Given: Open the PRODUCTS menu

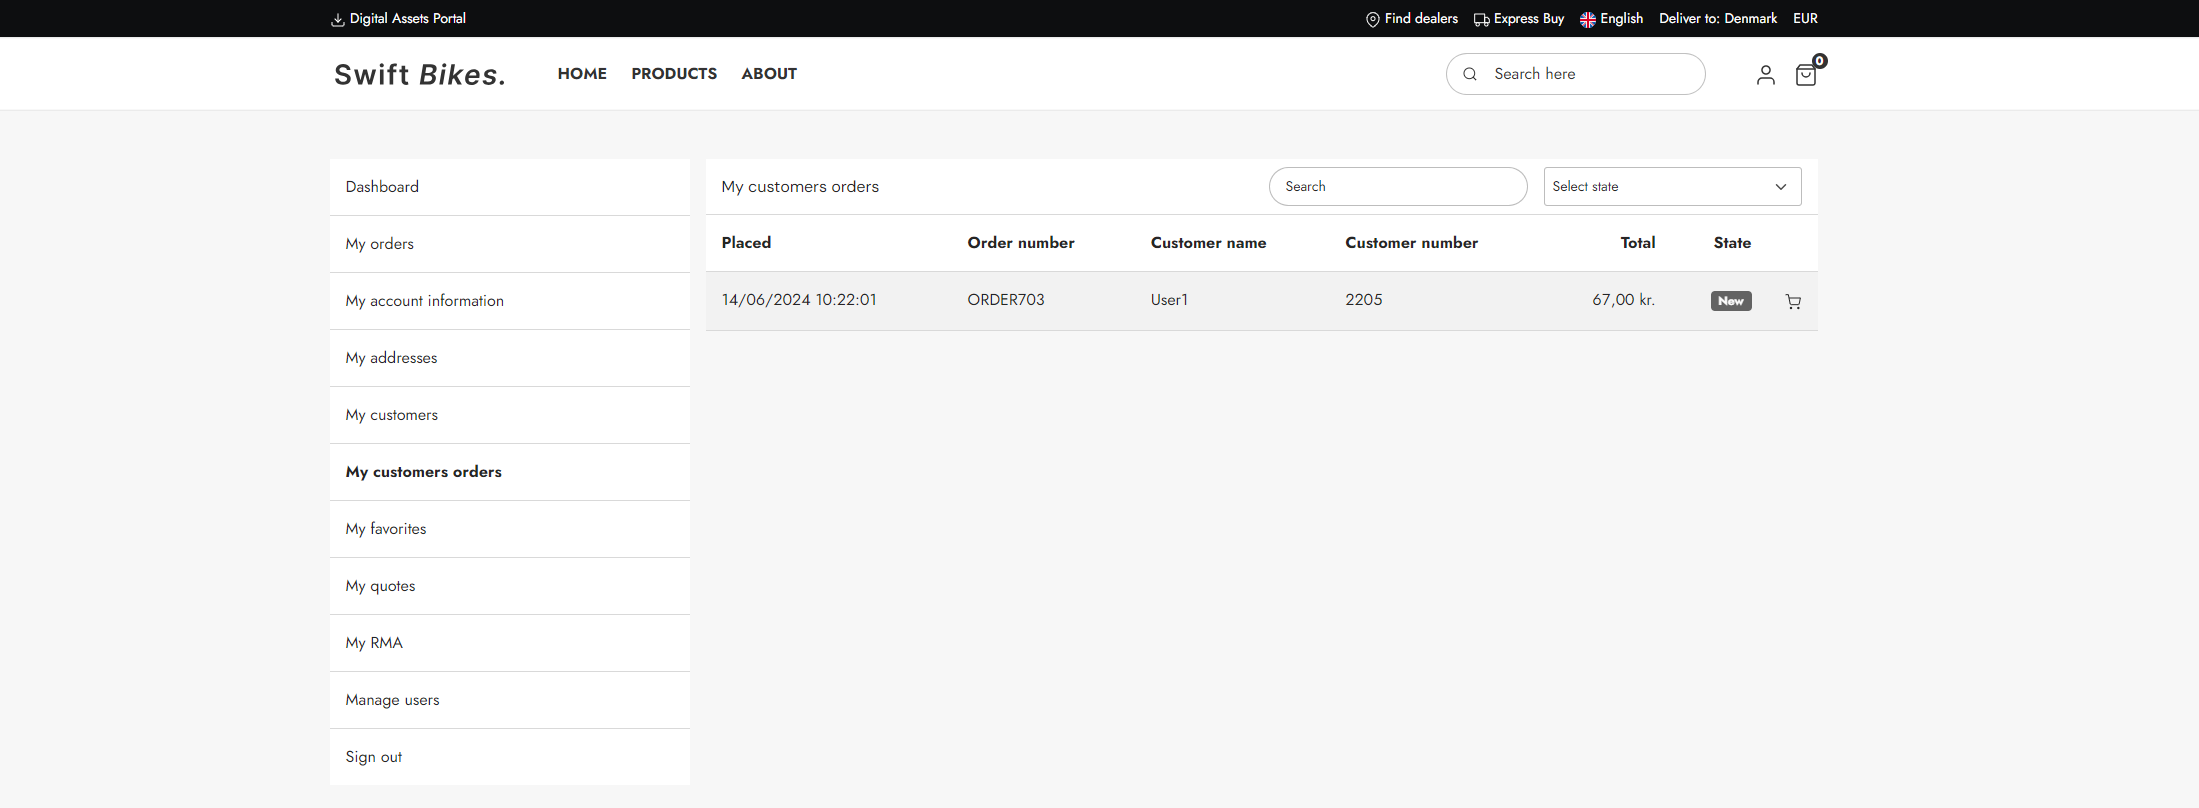Looking at the screenshot, I should point(674,74).
